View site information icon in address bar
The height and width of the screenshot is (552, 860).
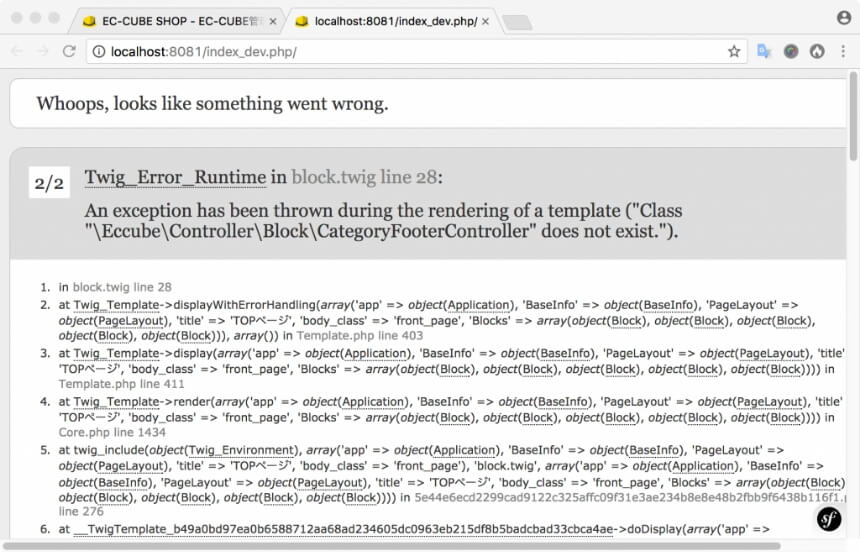(99, 52)
